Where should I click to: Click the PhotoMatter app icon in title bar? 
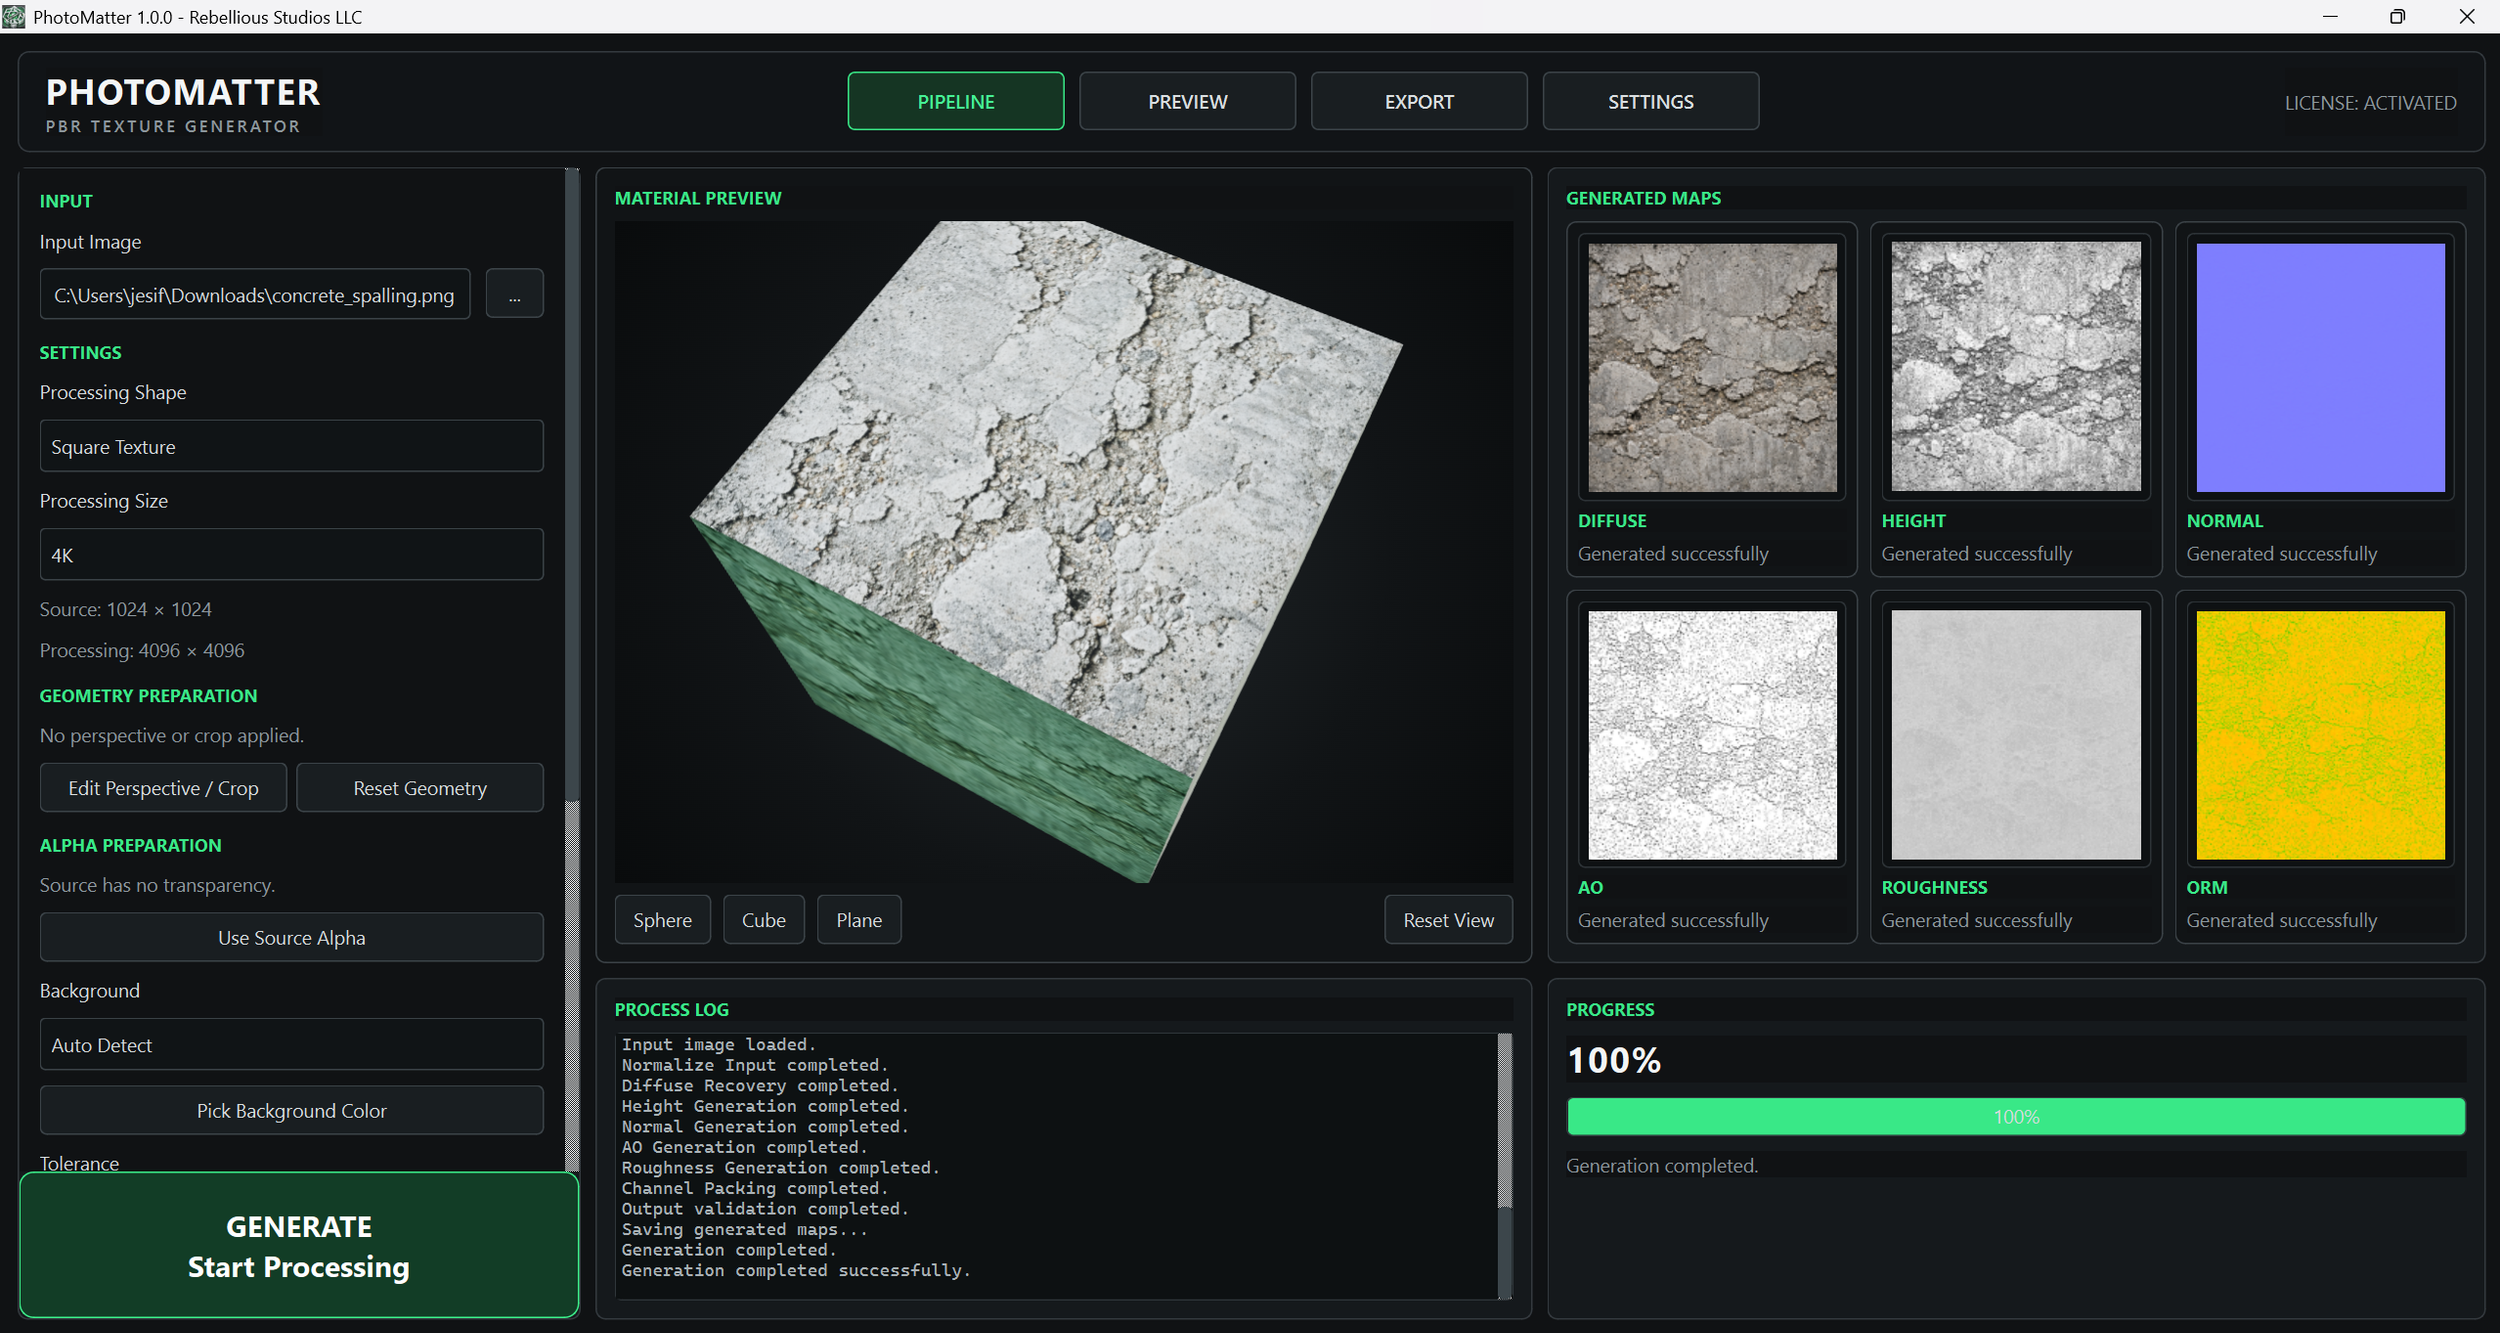(14, 16)
